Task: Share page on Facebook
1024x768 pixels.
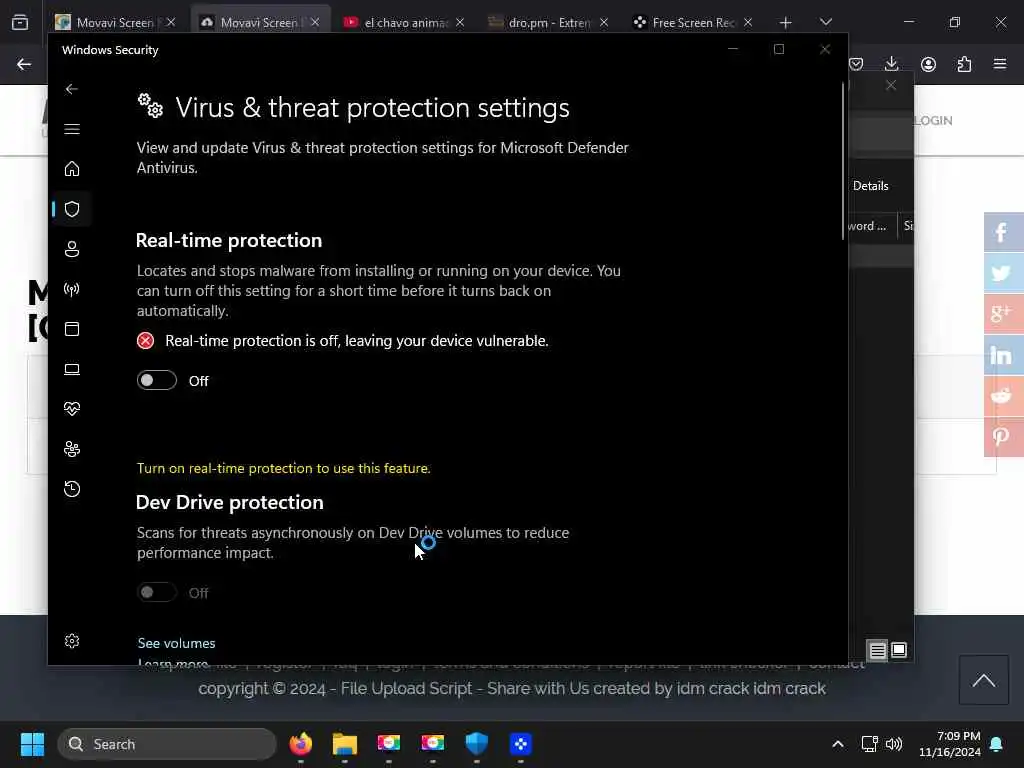Action: click(1004, 232)
